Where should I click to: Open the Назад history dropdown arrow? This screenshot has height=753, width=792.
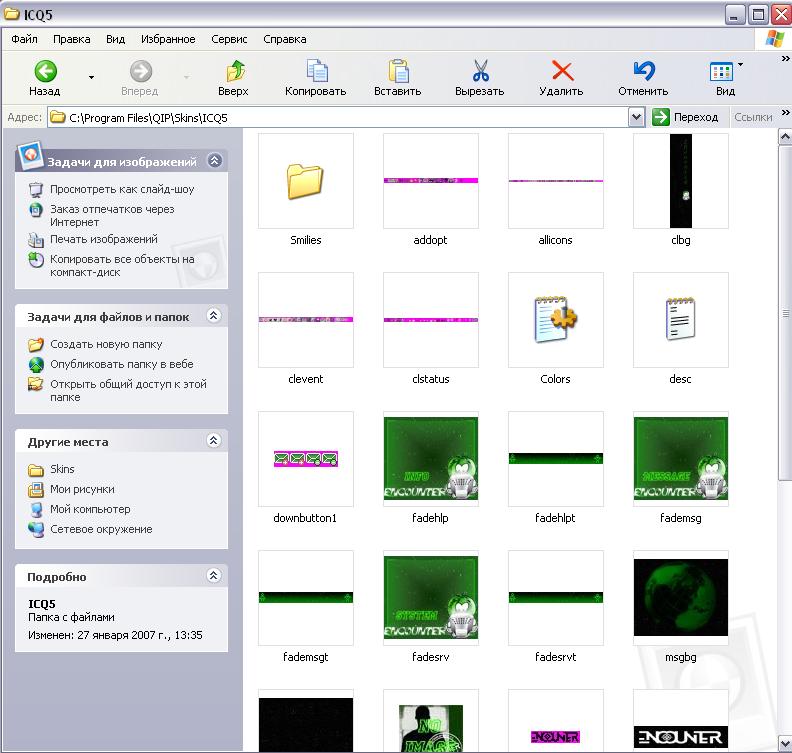click(x=92, y=76)
